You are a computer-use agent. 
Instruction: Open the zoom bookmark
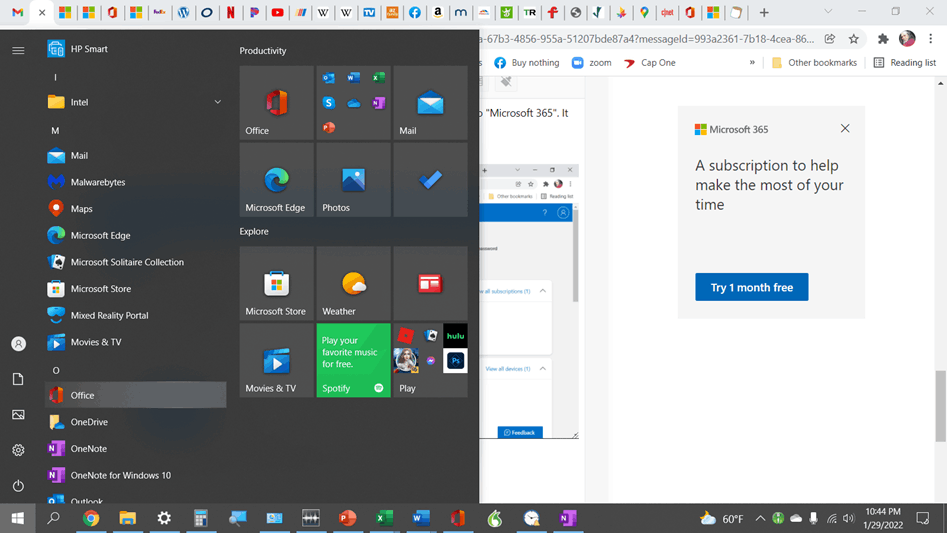point(592,63)
